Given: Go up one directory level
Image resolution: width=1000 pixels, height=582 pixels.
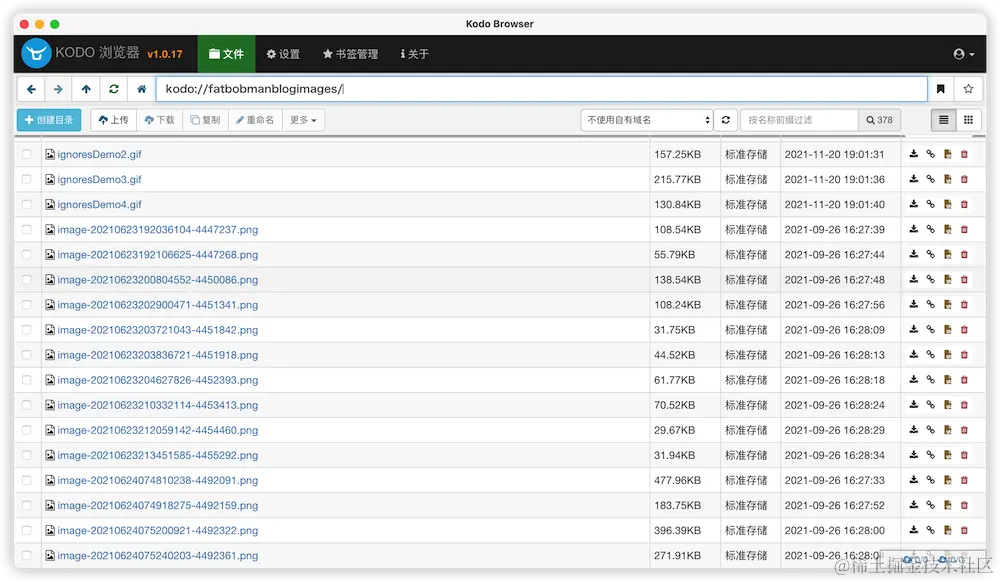Looking at the screenshot, I should (86, 89).
